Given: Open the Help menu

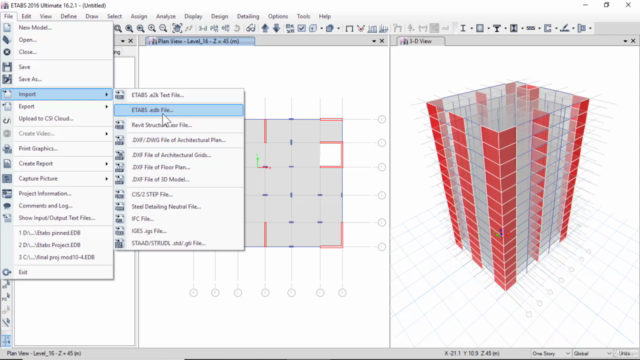Looking at the screenshot, I should pyautogui.click(x=324, y=16).
